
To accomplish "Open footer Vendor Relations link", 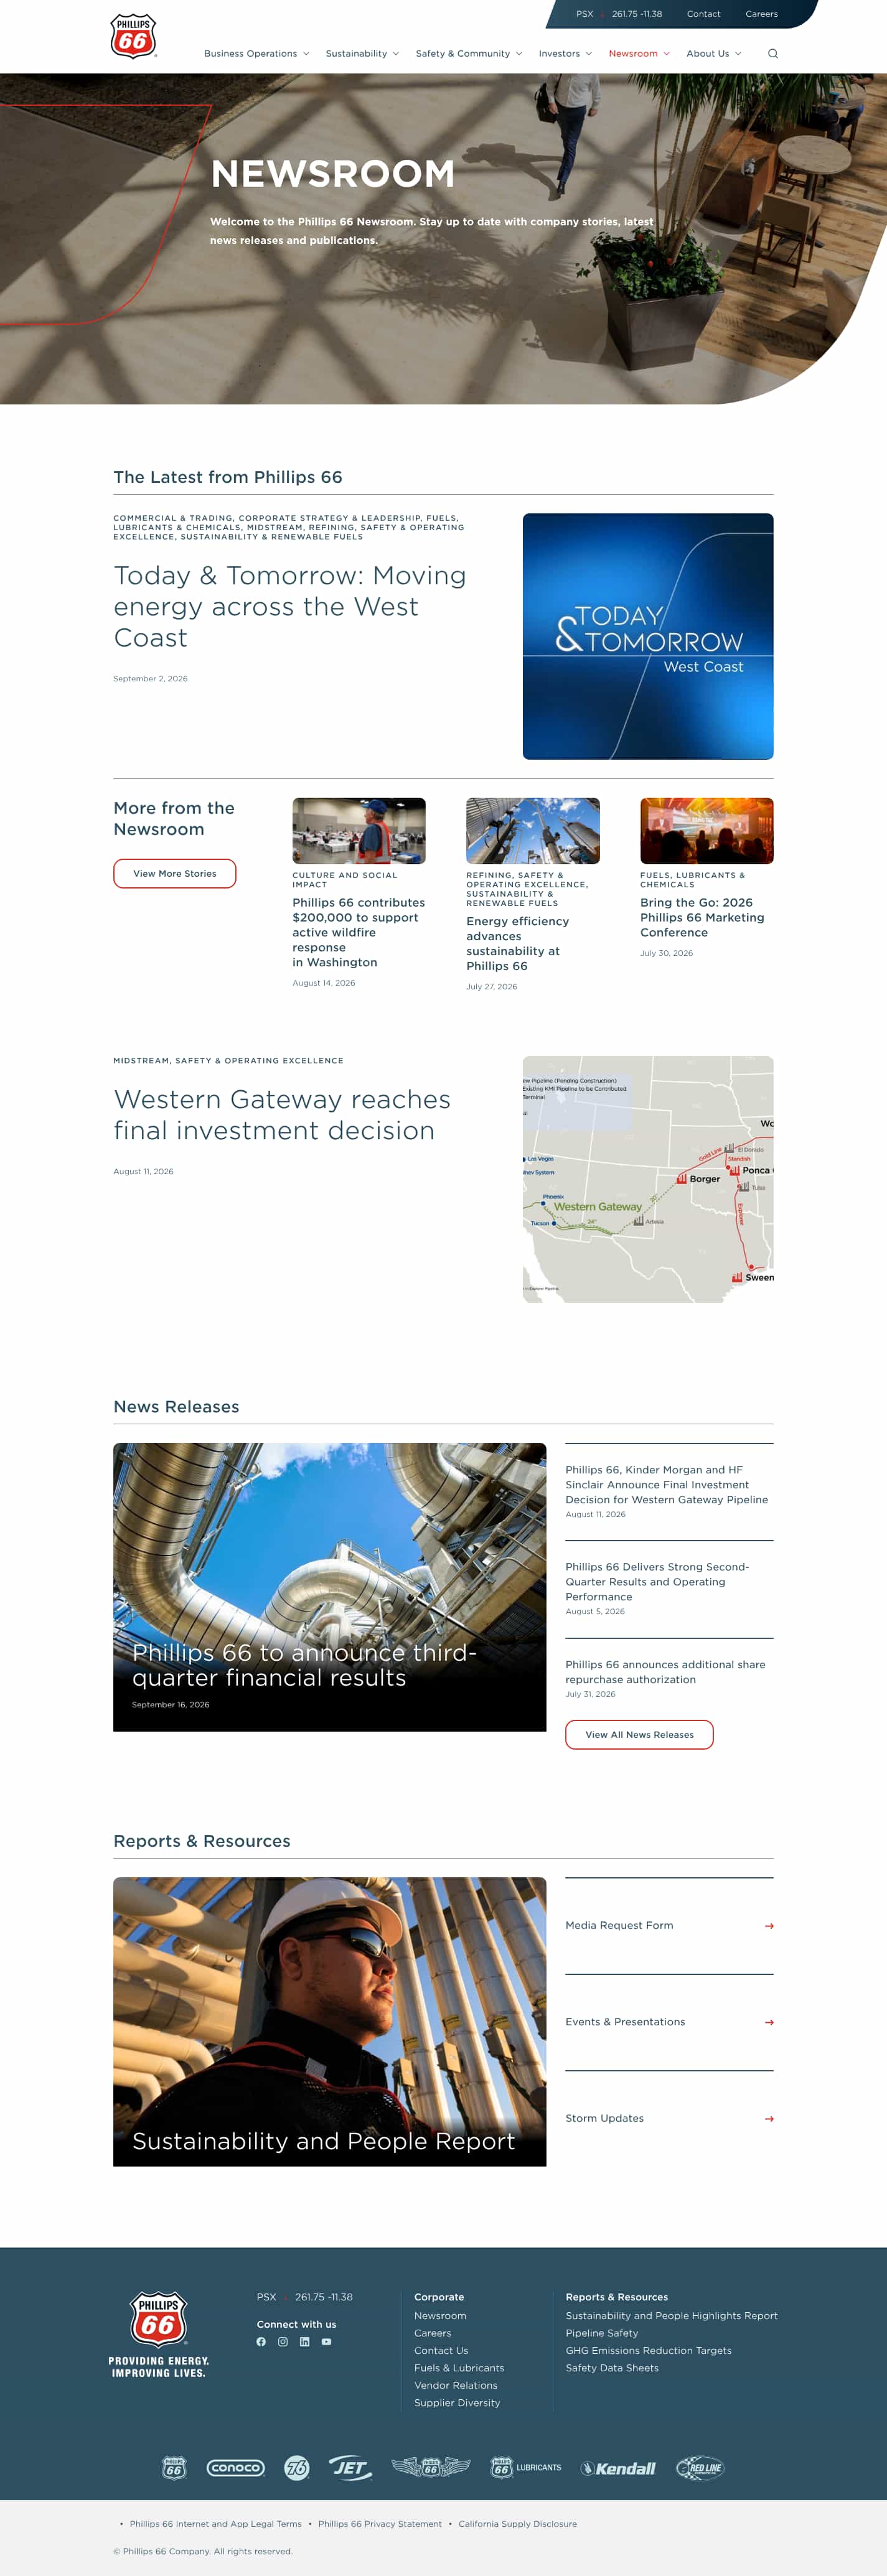I will (x=456, y=2386).
